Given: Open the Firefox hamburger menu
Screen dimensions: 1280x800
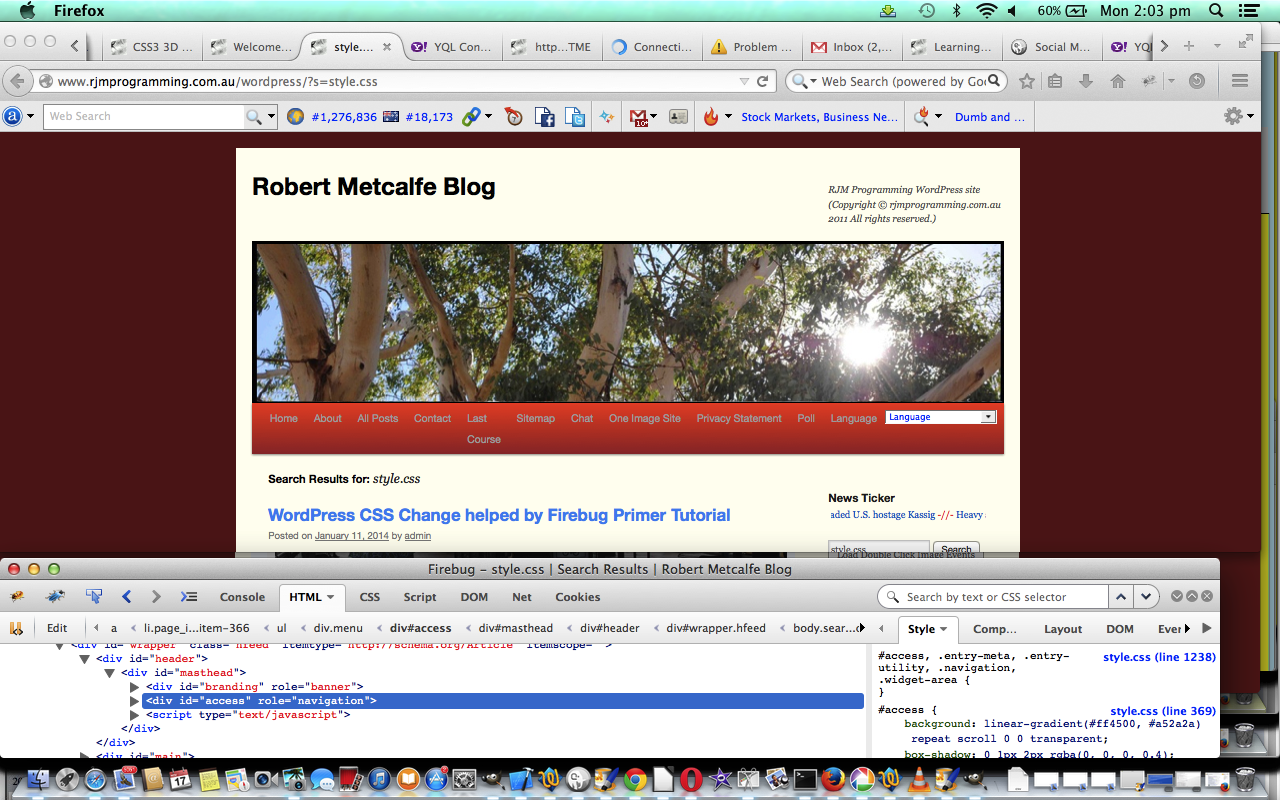Looking at the screenshot, I should point(1240,81).
